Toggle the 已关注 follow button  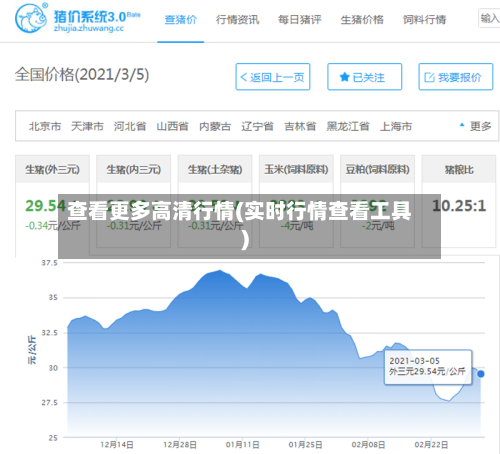364,77
